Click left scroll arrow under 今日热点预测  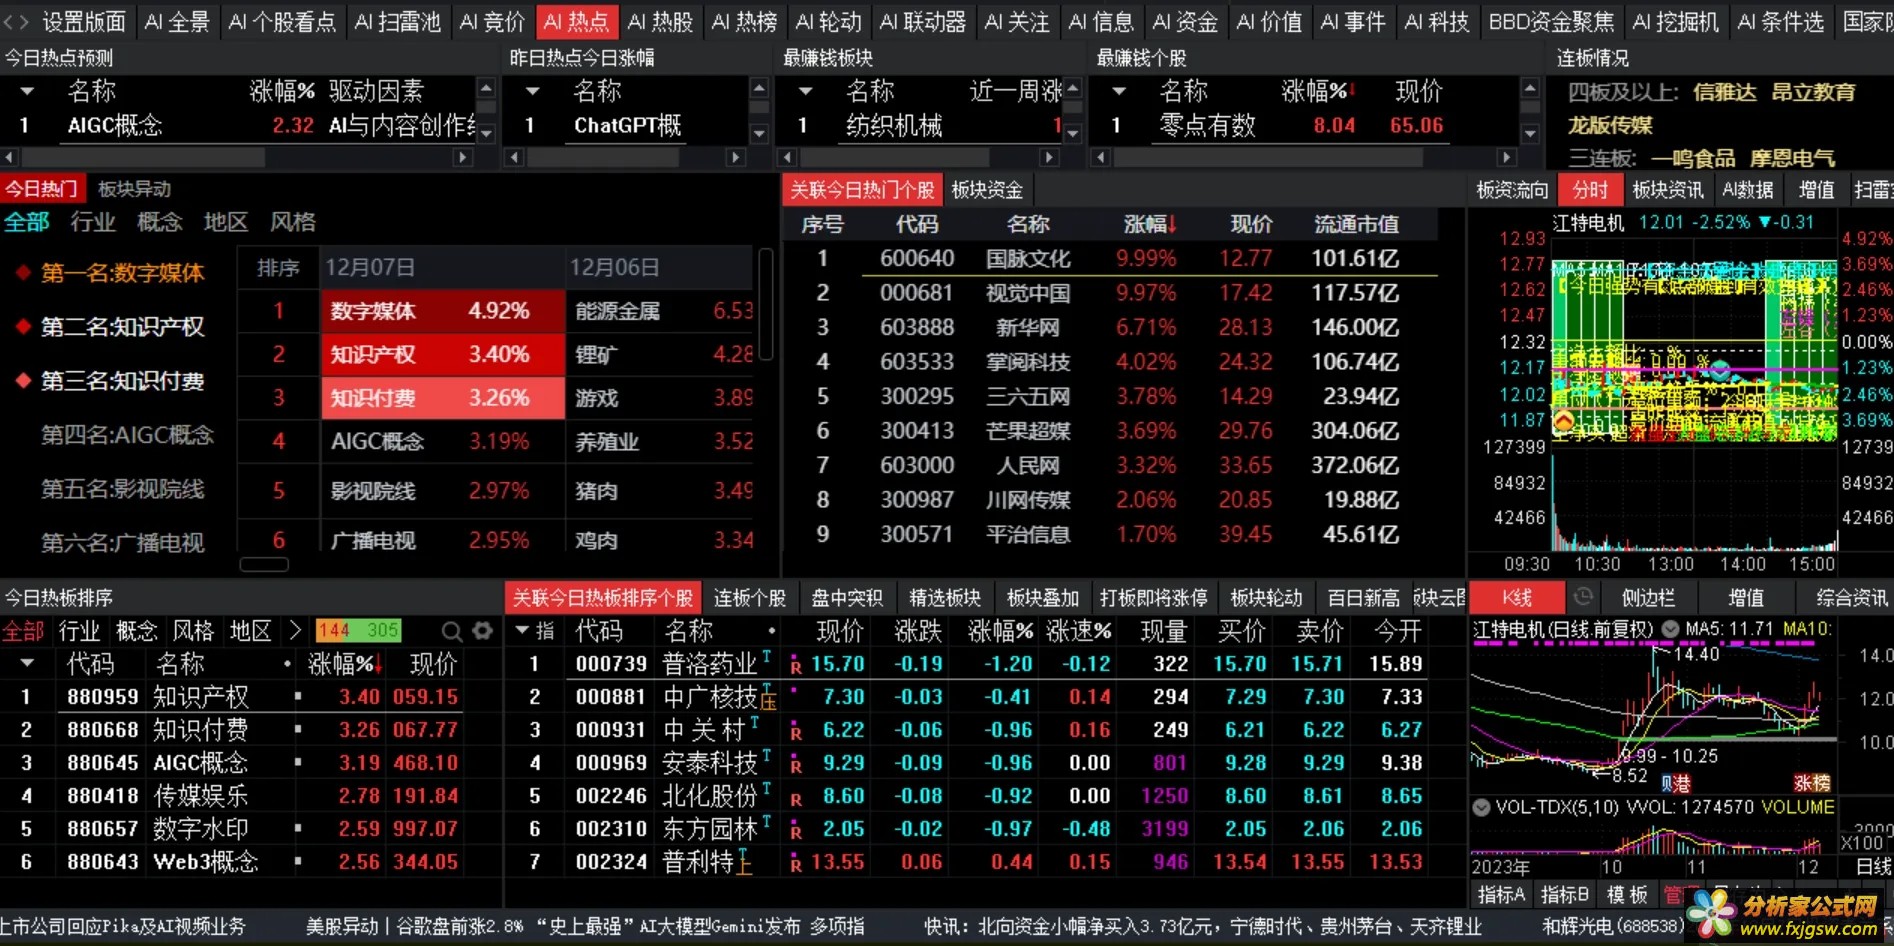pyautogui.click(x=9, y=157)
